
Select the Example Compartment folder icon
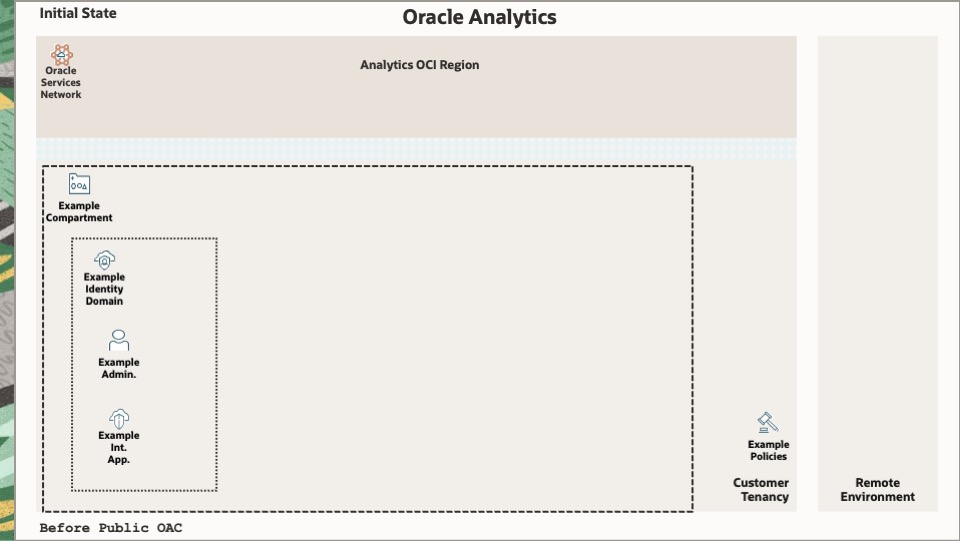click(x=79, y=184)
